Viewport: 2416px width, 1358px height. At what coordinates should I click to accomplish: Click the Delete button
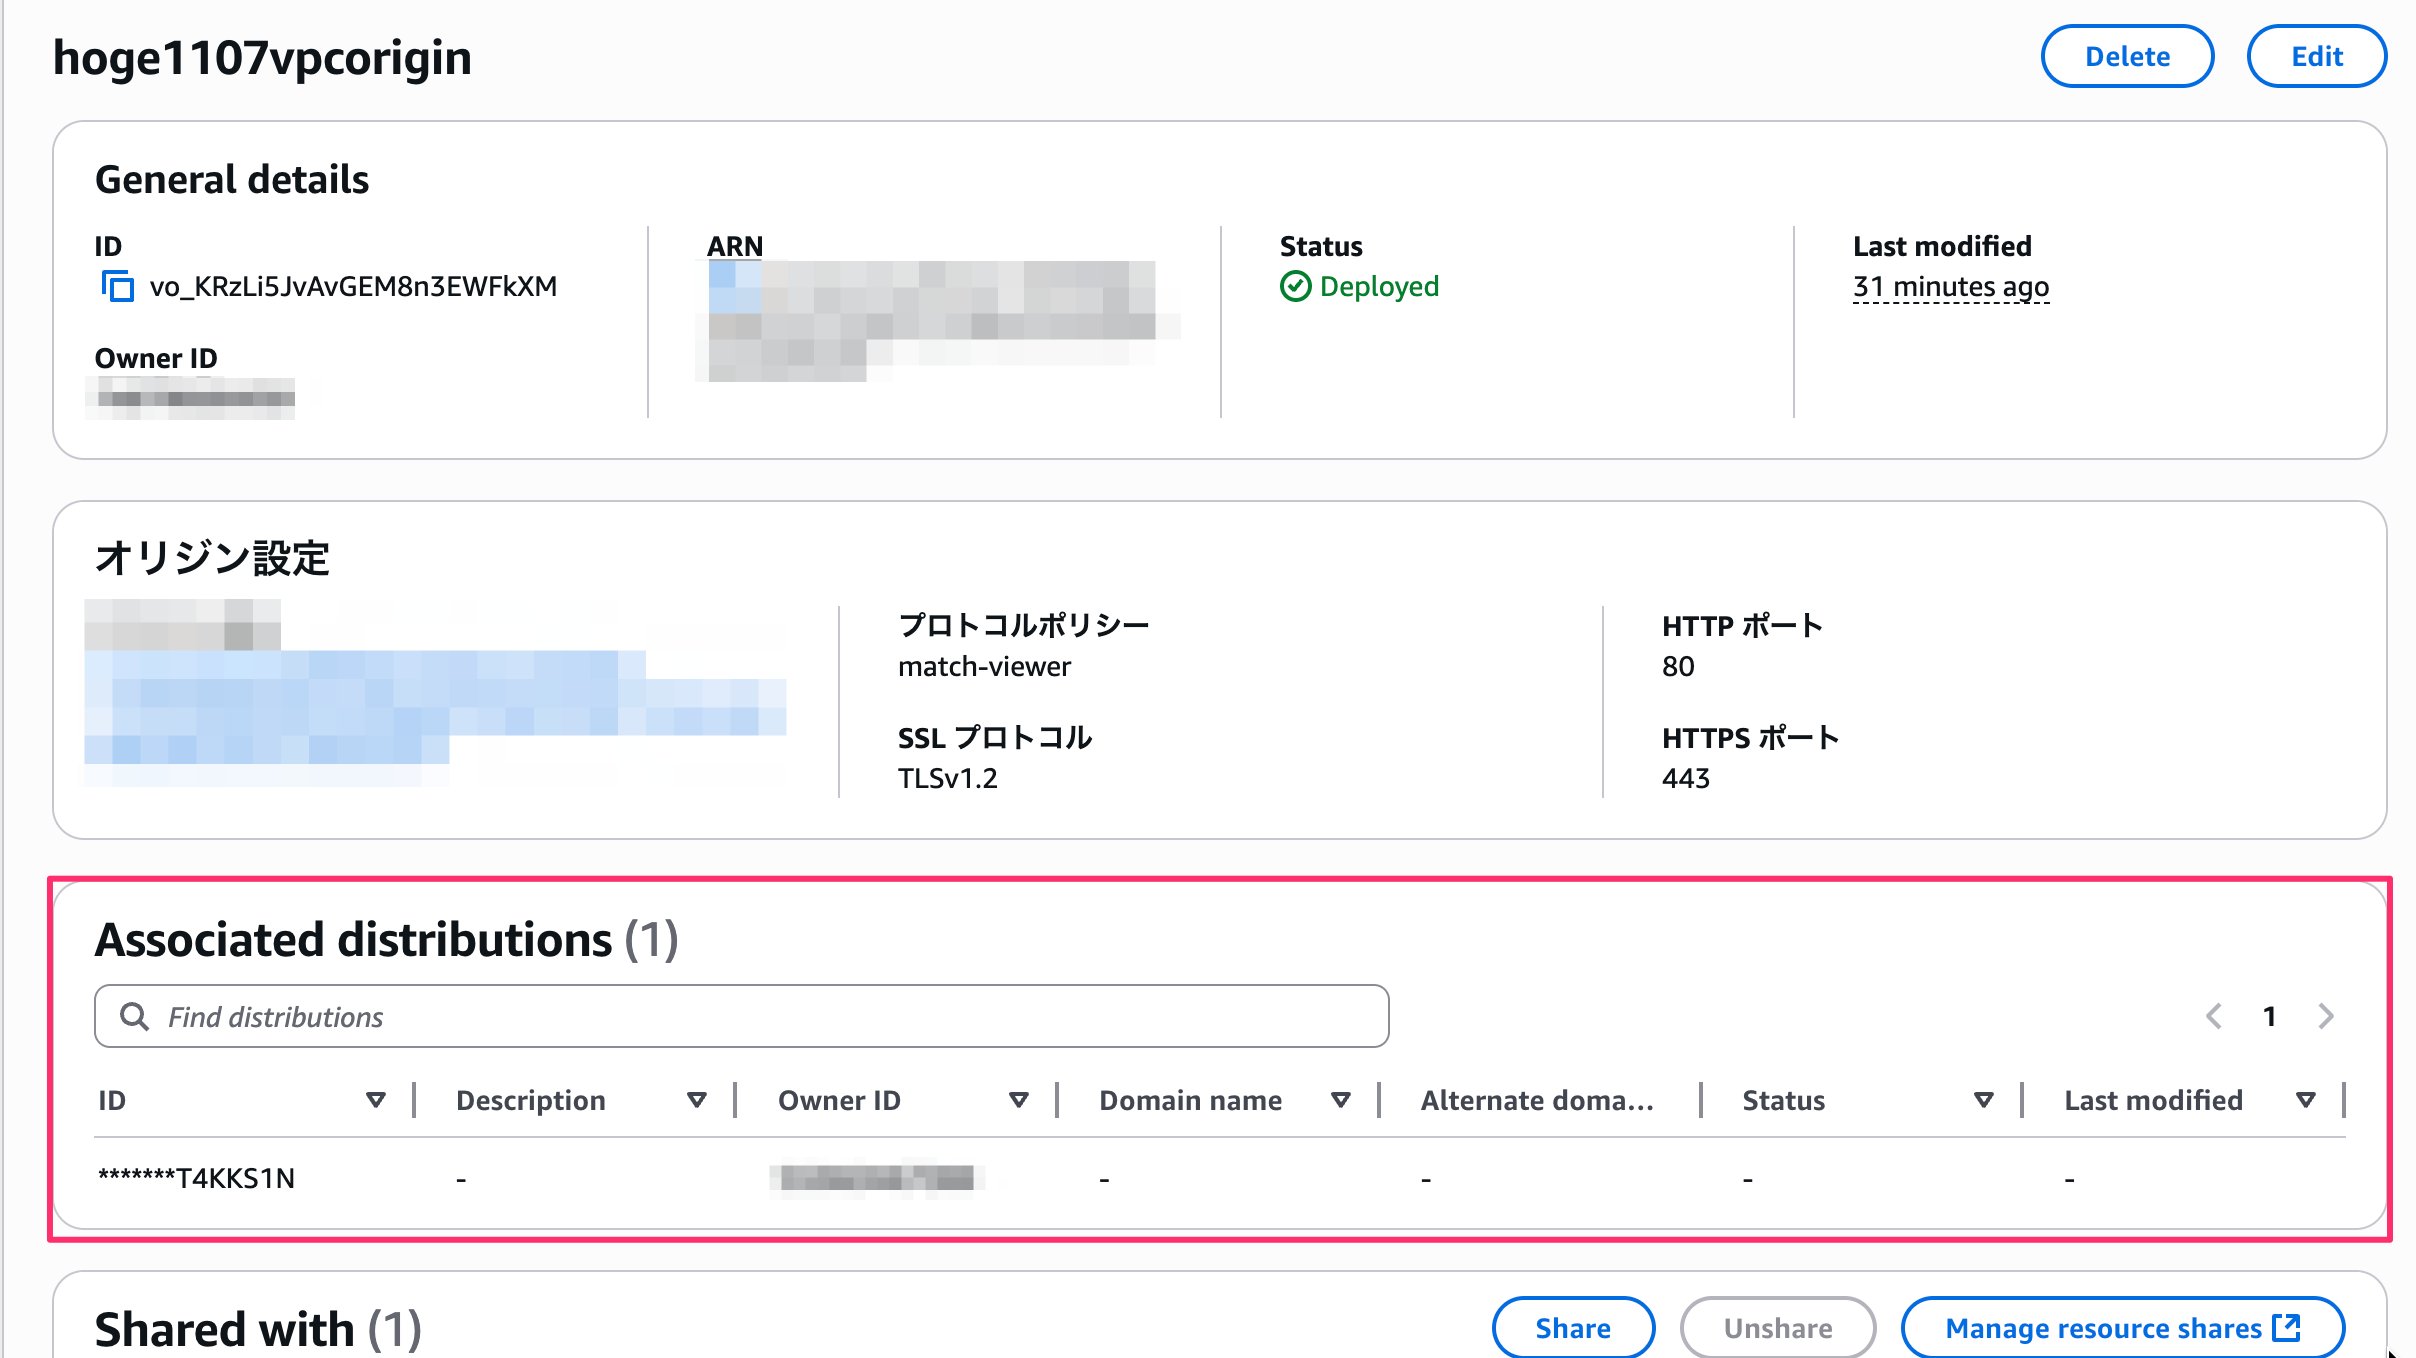pyautogui.click(x=2127, y=57)
